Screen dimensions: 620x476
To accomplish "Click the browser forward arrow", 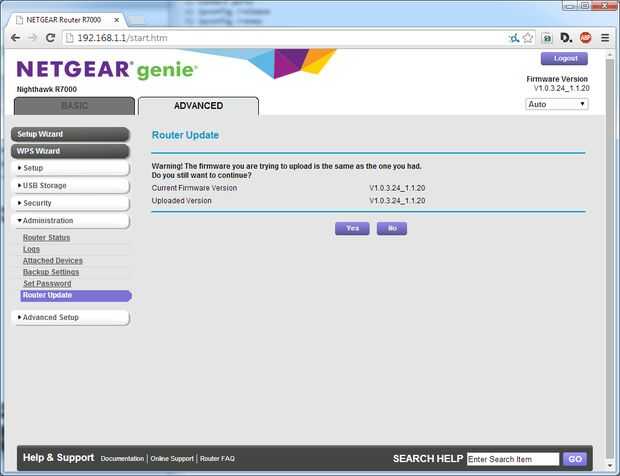I will (x=33, y=38).
